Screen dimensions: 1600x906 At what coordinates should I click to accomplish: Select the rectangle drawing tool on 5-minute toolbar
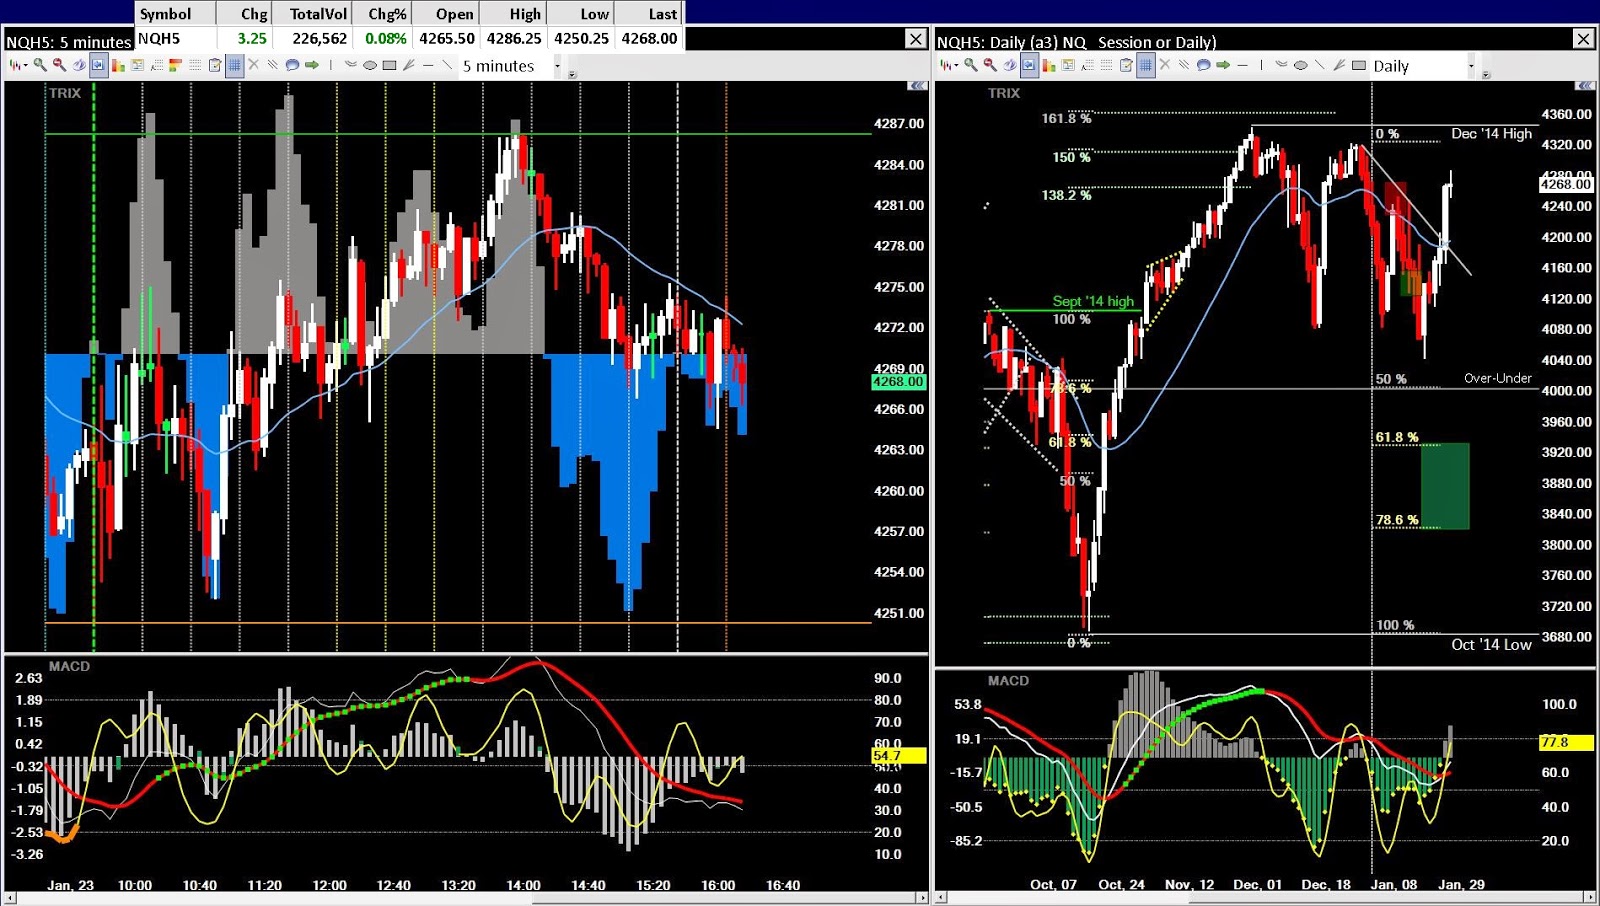point(390,65)
